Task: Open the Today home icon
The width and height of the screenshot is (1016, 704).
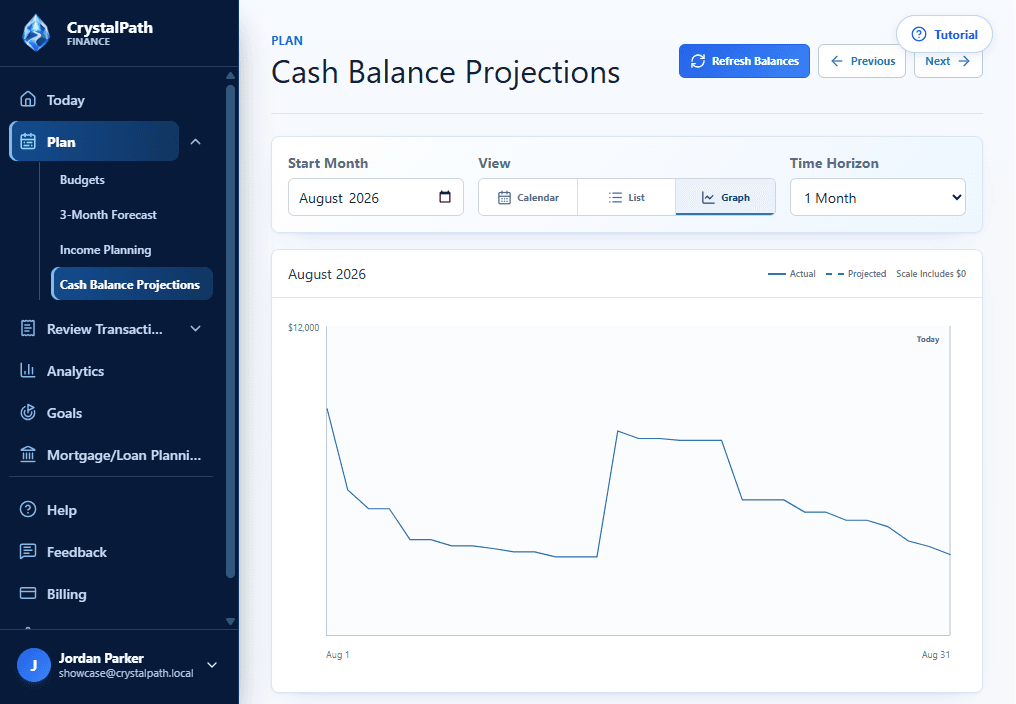Action: pos(28,99)
